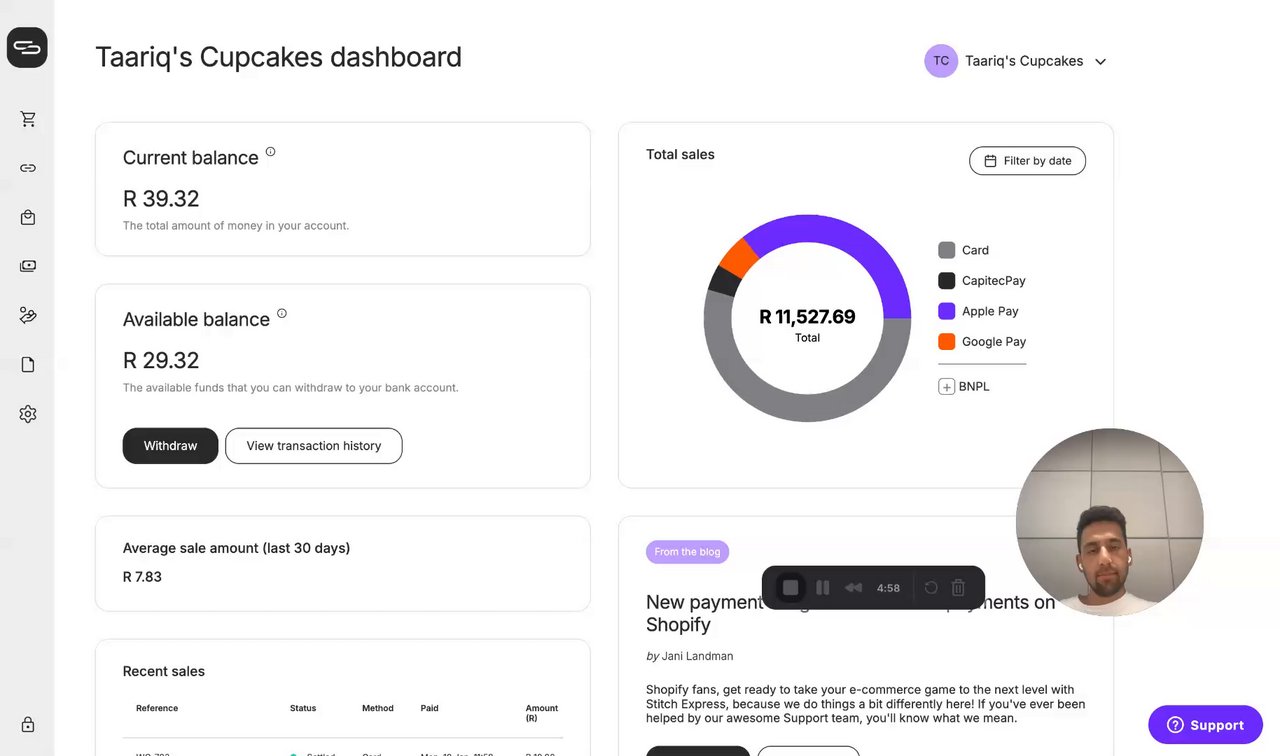
Task: Open the banknote payments sidebar icon
Action: (x=28, y=266)
